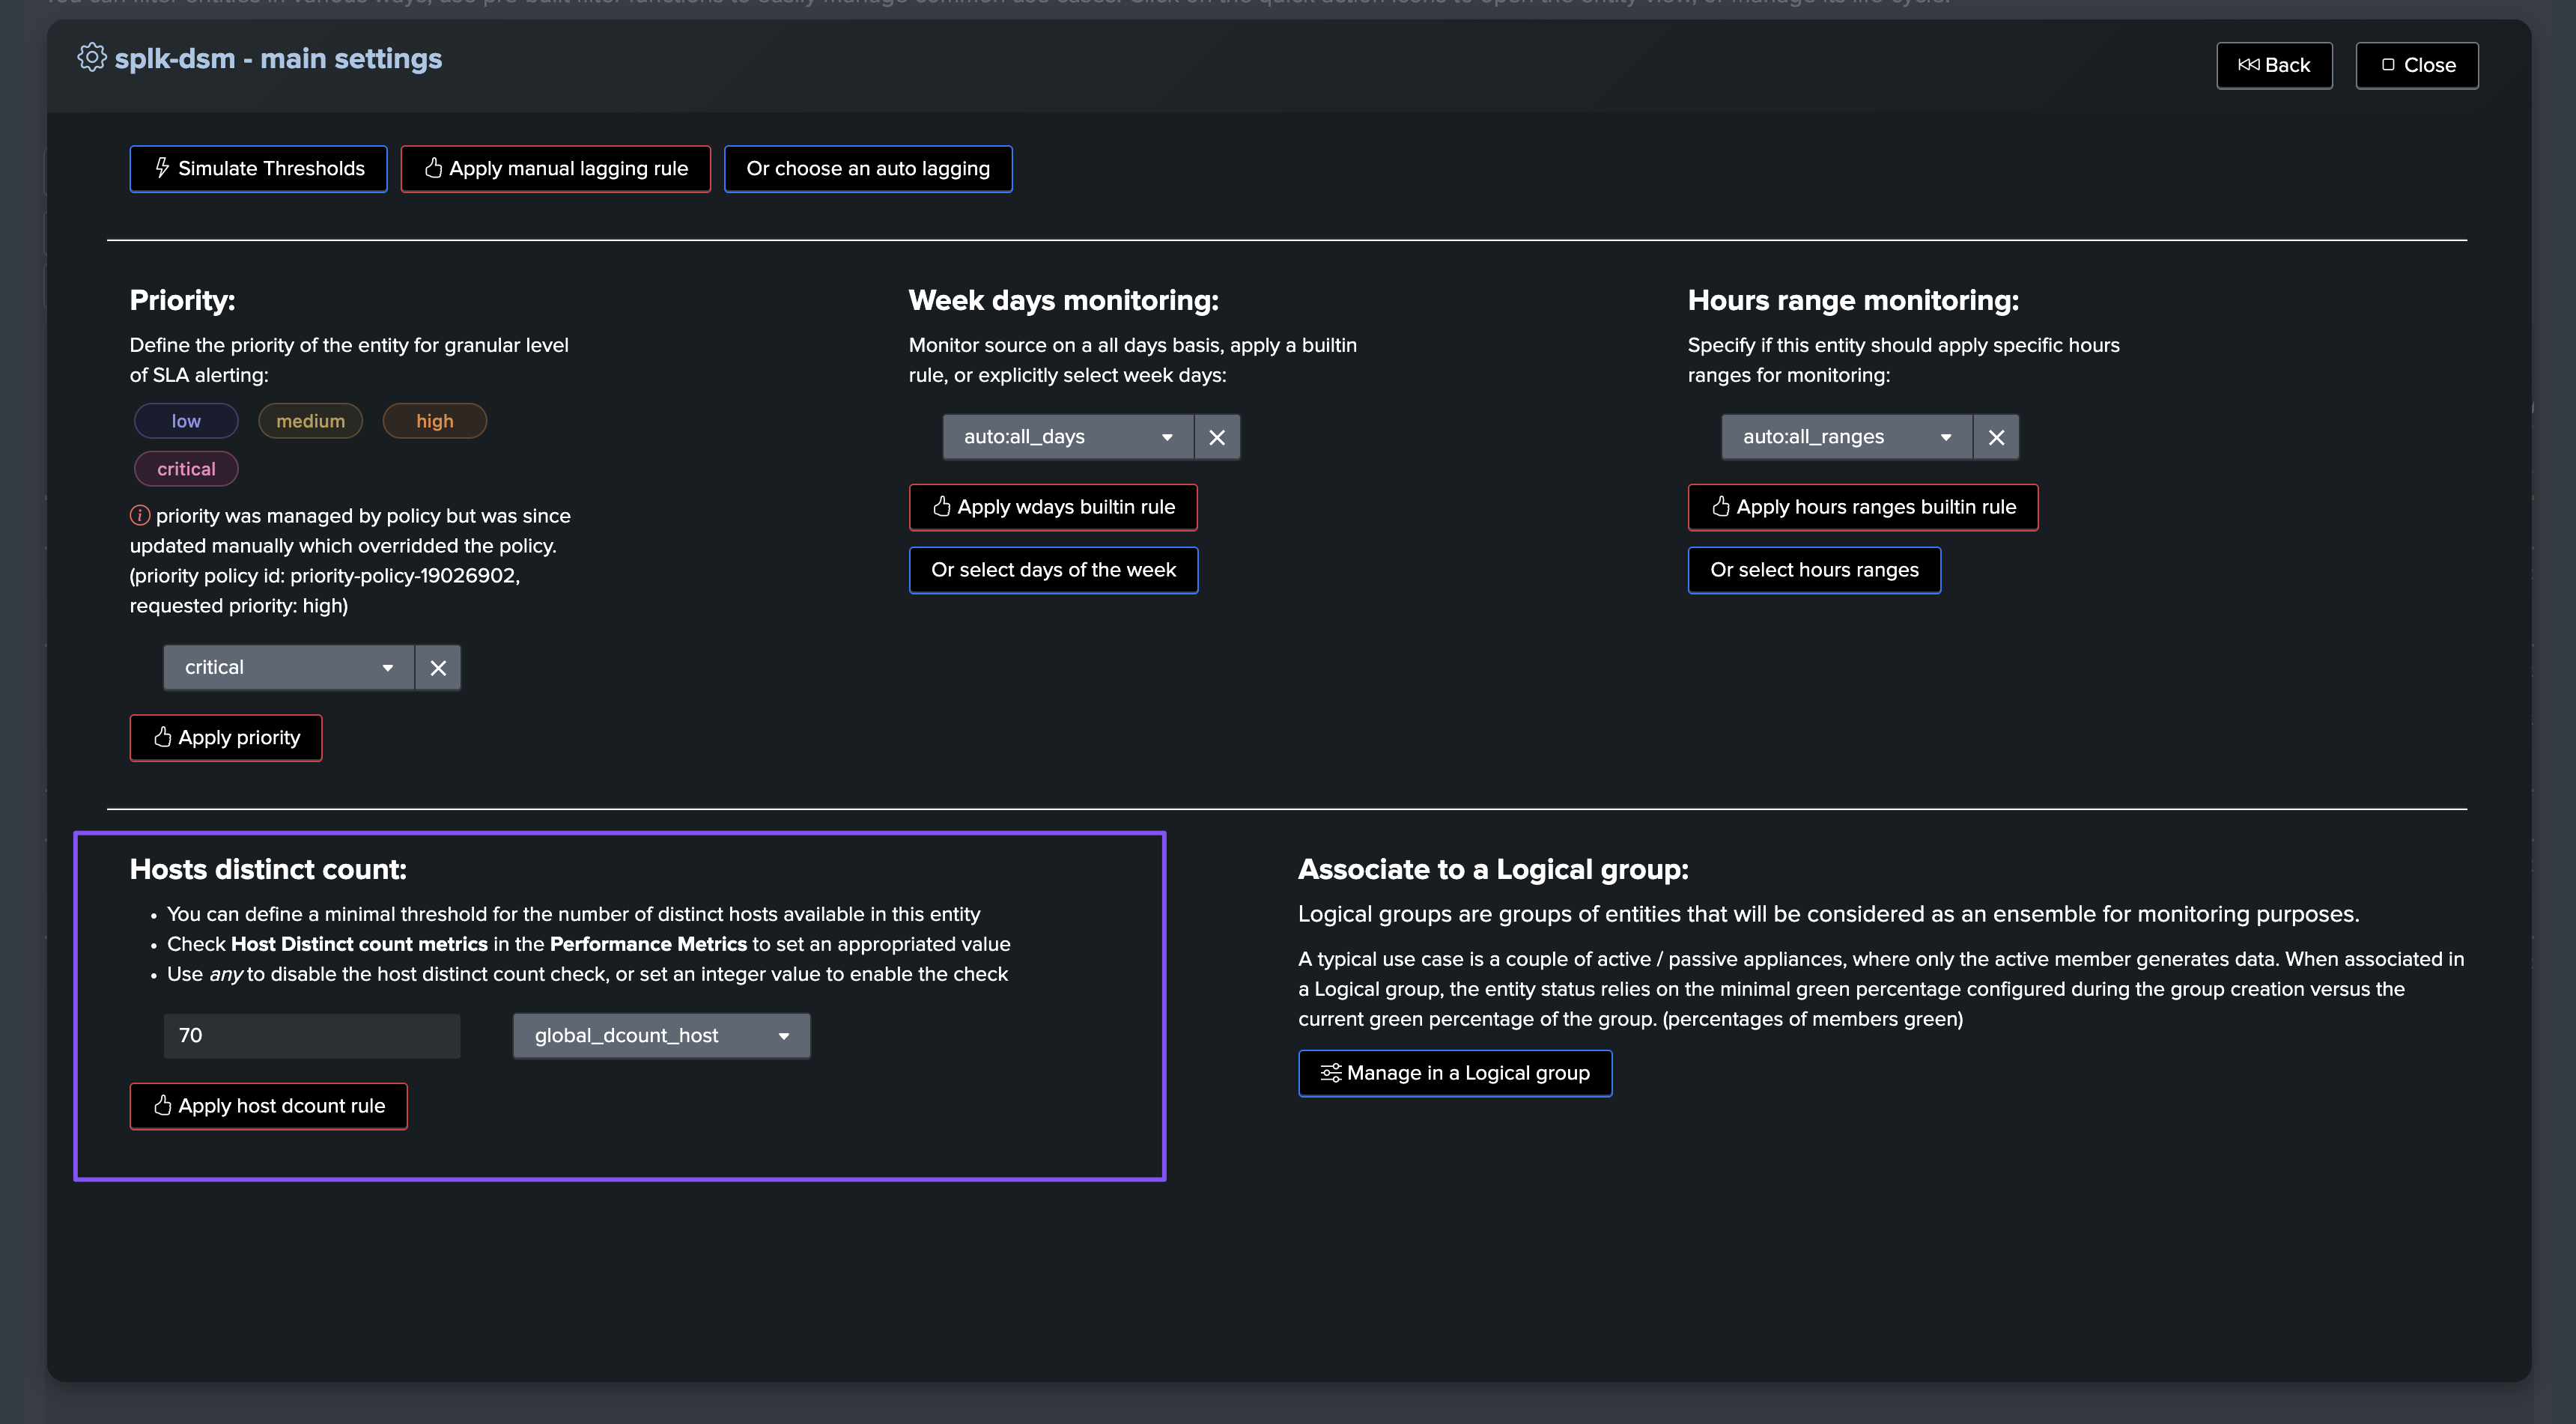Clear the critical priority dropdown value
The image size is (2576, 1424).
(x=438, y=668)
